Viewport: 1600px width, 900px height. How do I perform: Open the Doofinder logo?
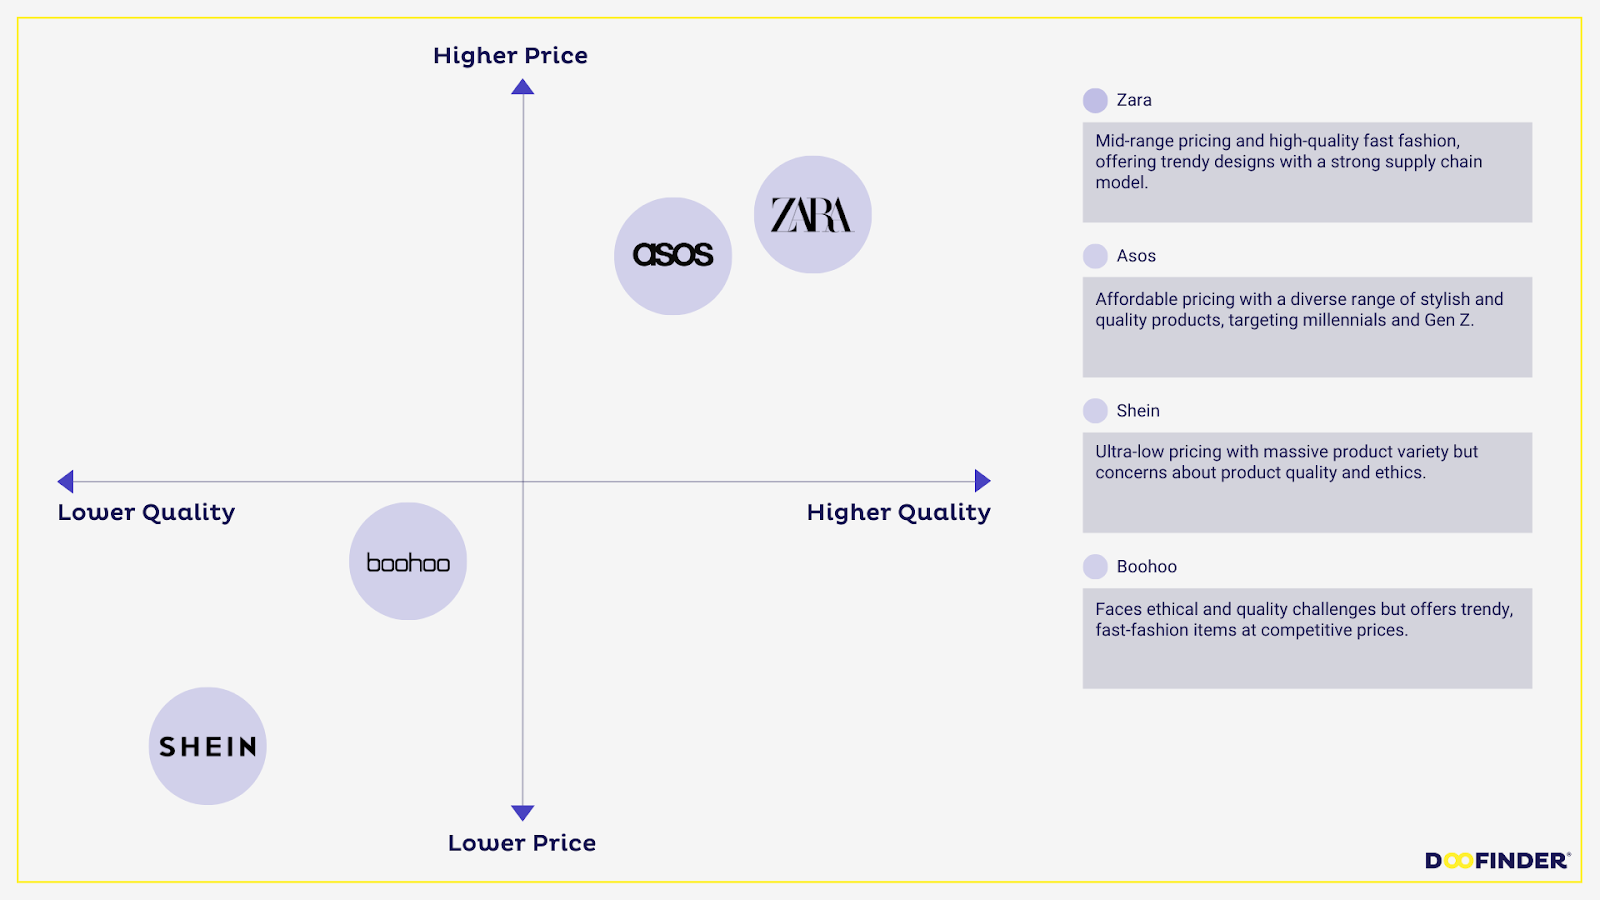click(x=1497, y=860)
